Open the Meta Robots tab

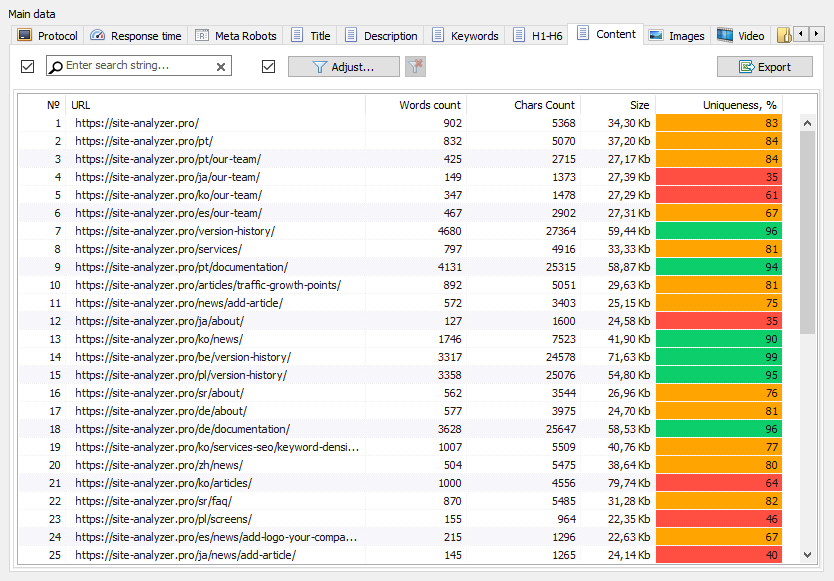[237, 36]
